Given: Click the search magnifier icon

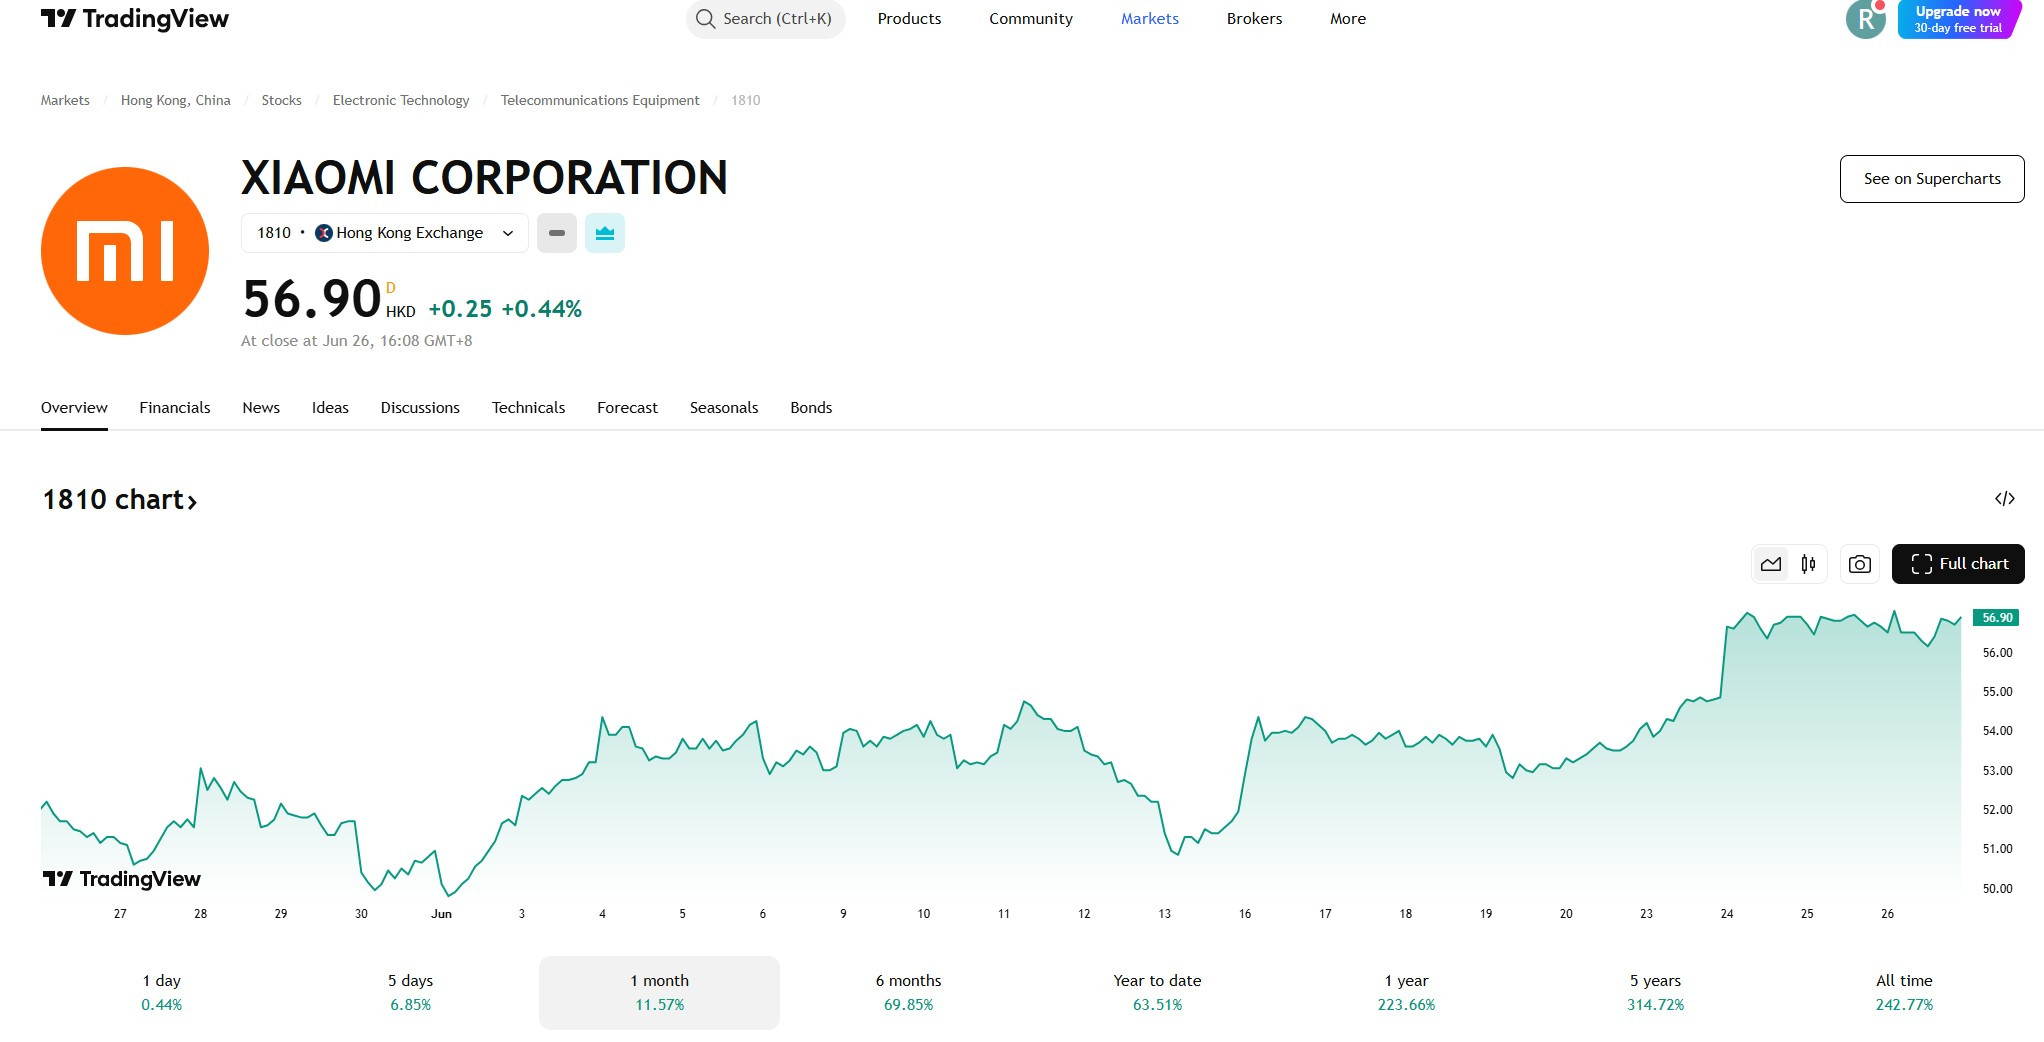Looking at the screenshot, I should pyautogui.click(x=706, y=19).
